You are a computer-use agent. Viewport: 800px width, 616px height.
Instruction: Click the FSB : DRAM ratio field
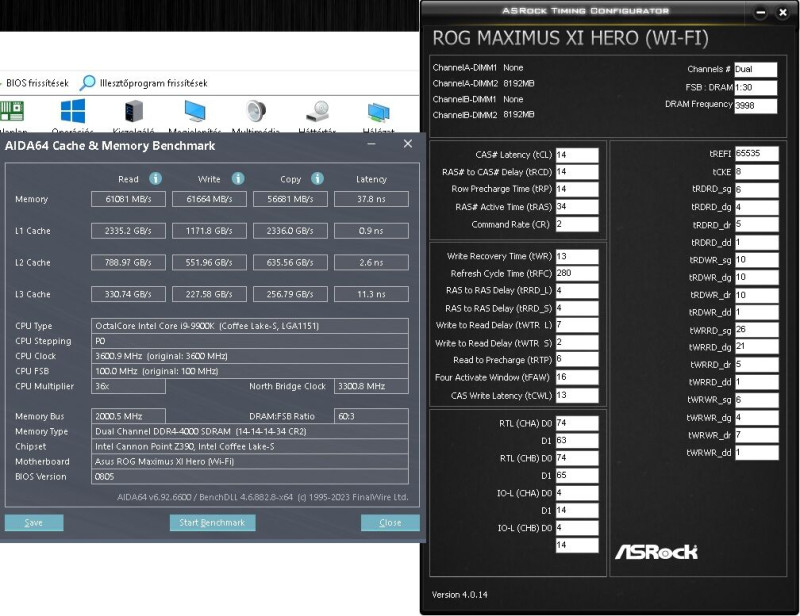[756, 87]
